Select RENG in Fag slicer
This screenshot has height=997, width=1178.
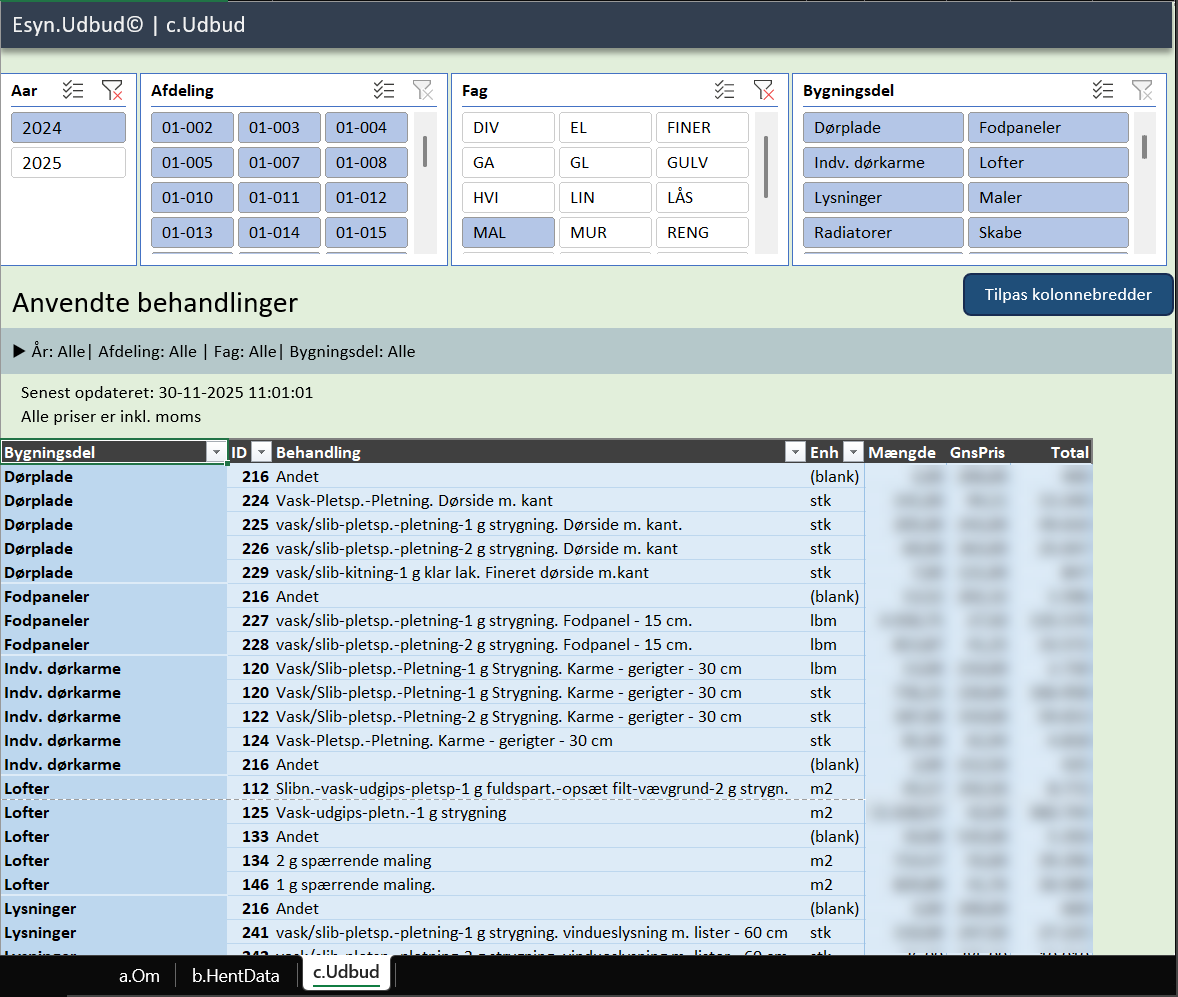coord(702,232)
